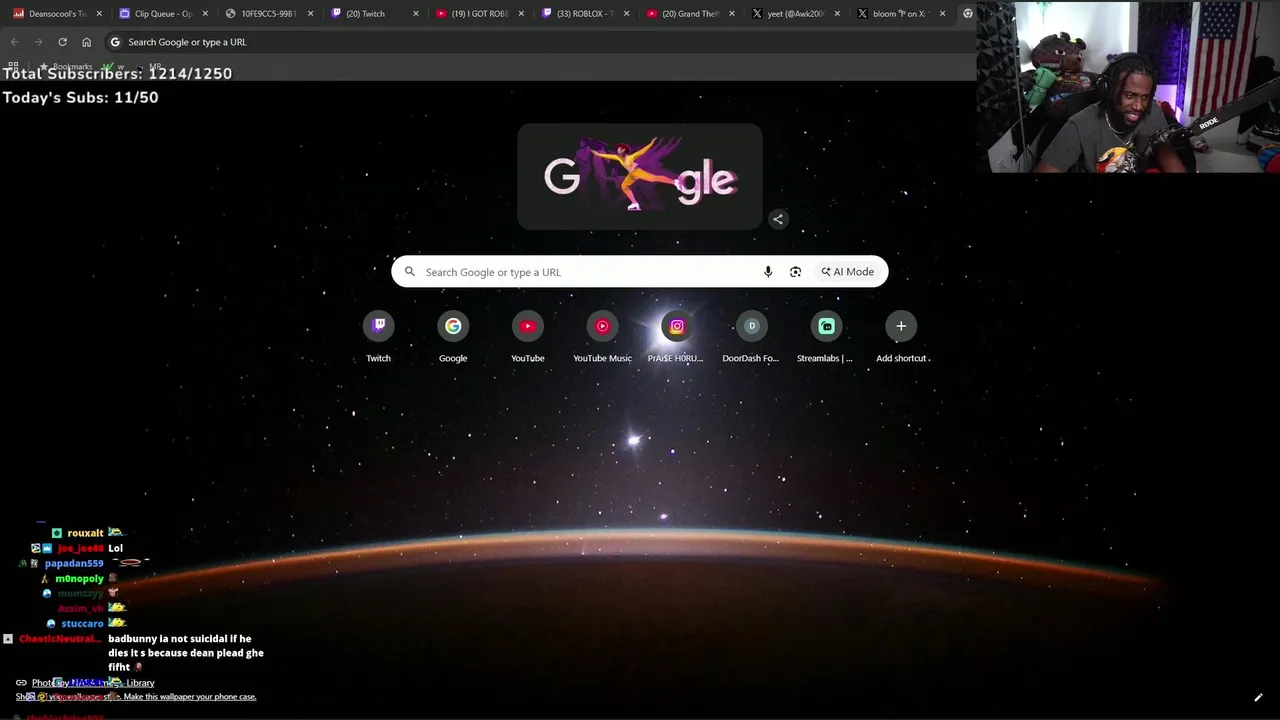
Task: Open the Bookmarks folder in bookmarks bar
Action: pyautogui.click(x=66, y=67)
